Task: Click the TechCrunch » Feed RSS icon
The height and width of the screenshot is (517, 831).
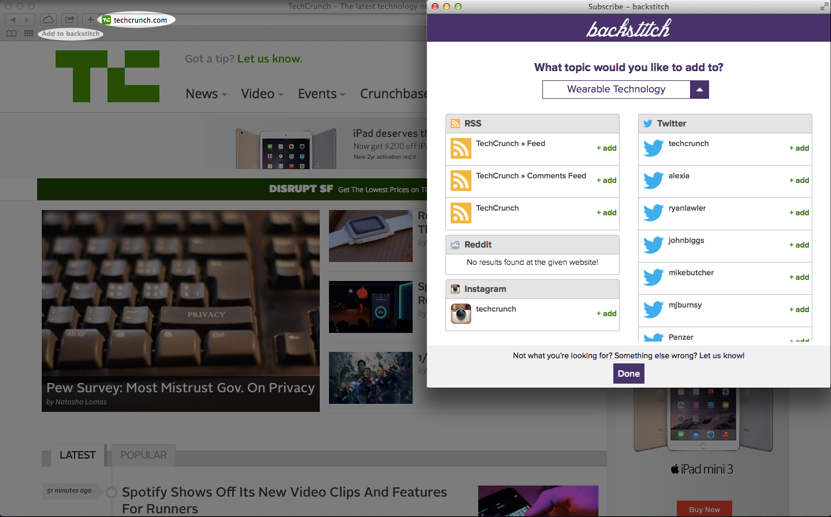Action: tap(461, 148)
